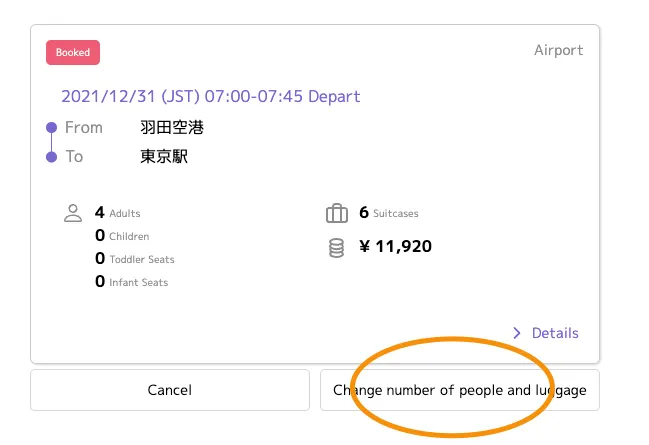This screenshot has height=445, width=649.
Task: Expand booking via the Details chevron arrow
Action: [x=517, y=333]
